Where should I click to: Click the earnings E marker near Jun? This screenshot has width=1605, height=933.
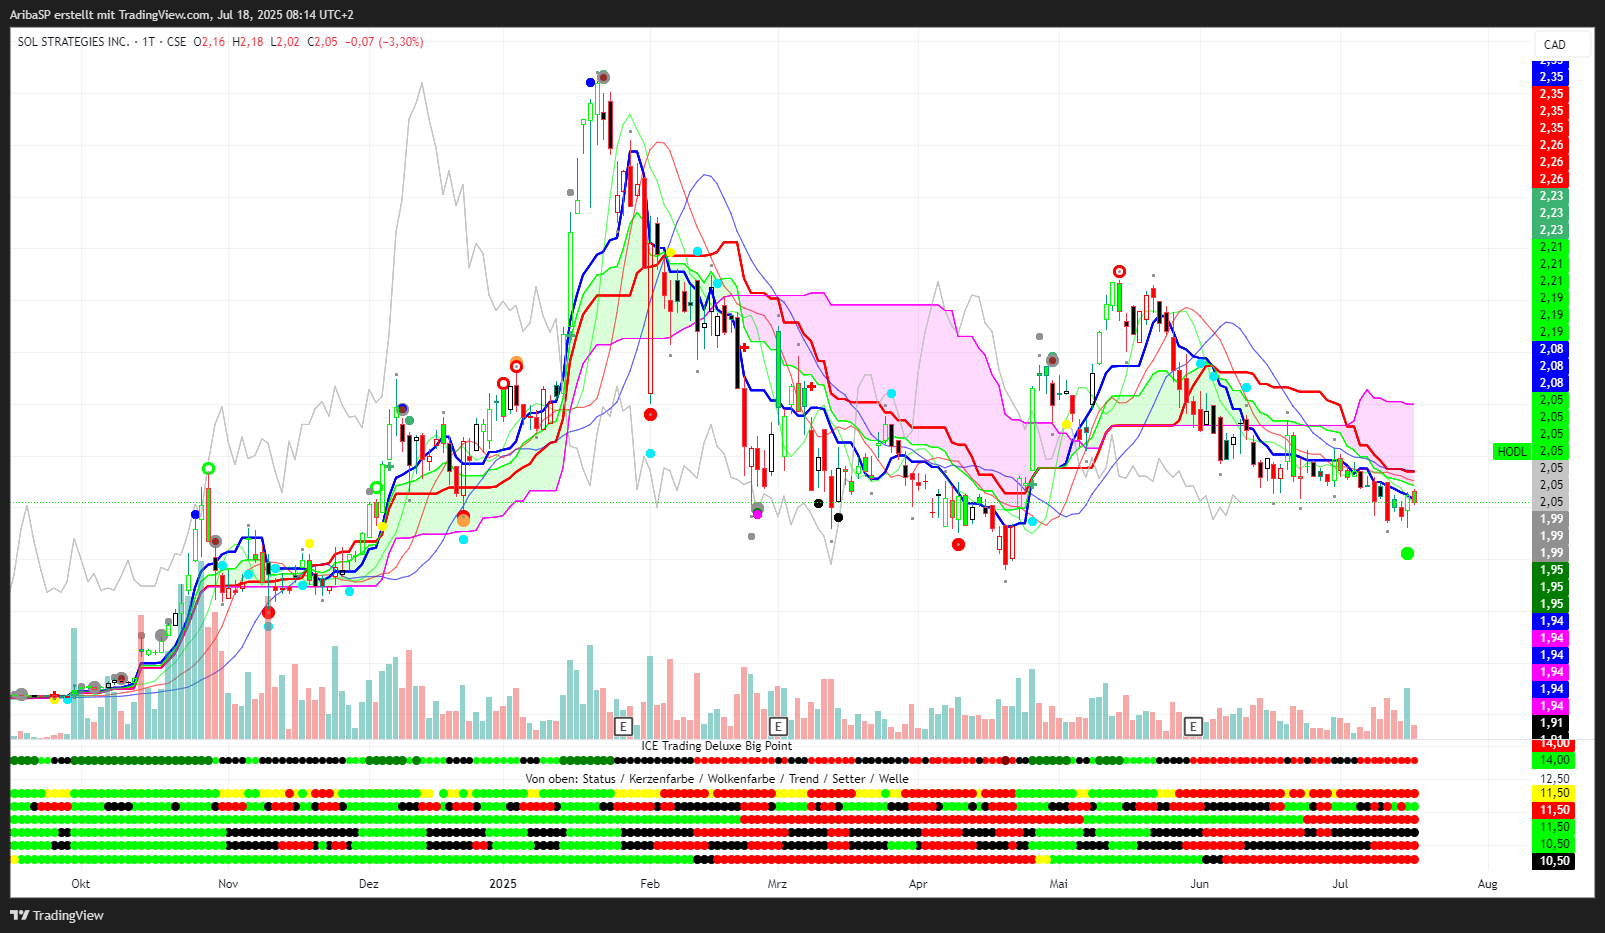coord(1193,726)
